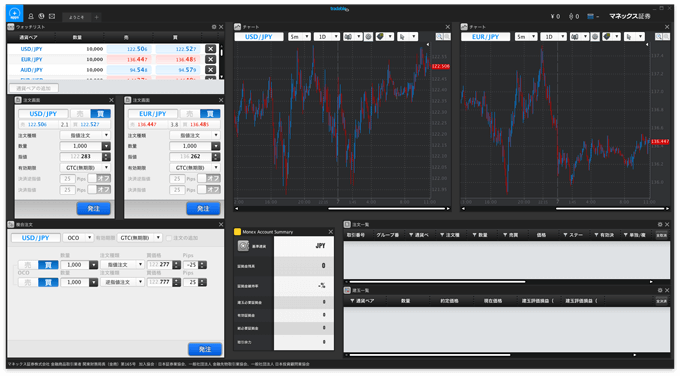680x376 pixels.
Task: Add a new workspace tab with plus
Action: (96, 17)
